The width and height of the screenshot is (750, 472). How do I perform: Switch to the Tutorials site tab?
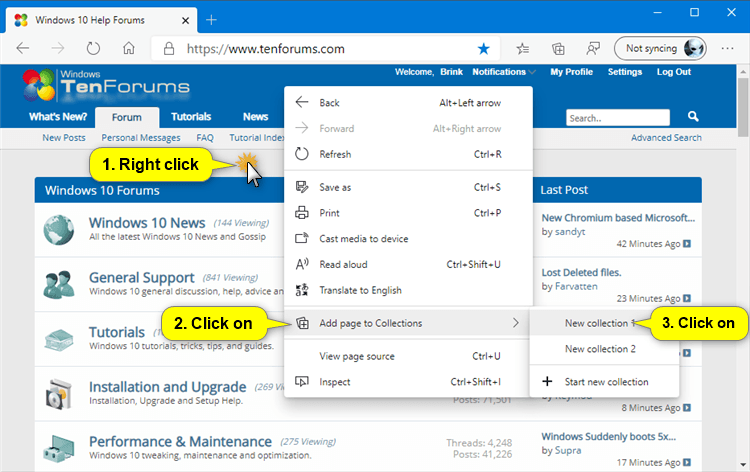tap(191, 117)
